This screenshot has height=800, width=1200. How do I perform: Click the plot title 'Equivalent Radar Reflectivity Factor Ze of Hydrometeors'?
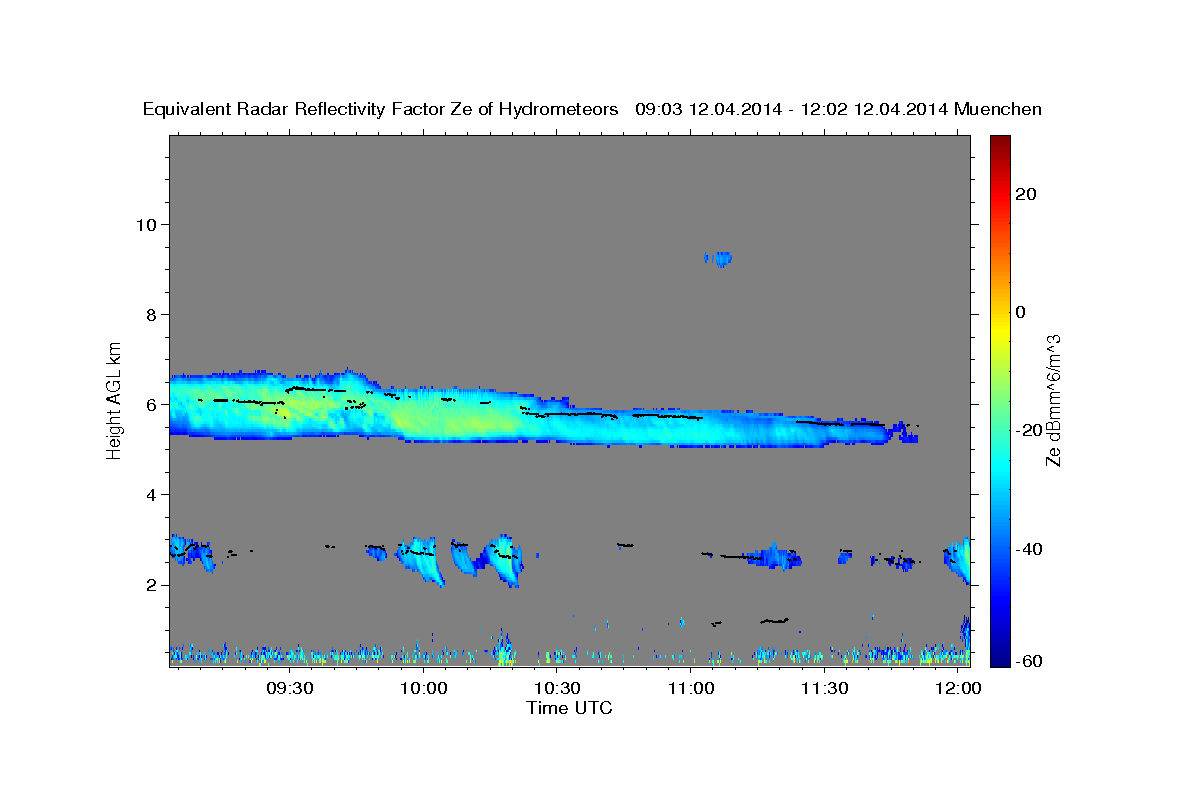pyautogui.click(x=381, y=110)
